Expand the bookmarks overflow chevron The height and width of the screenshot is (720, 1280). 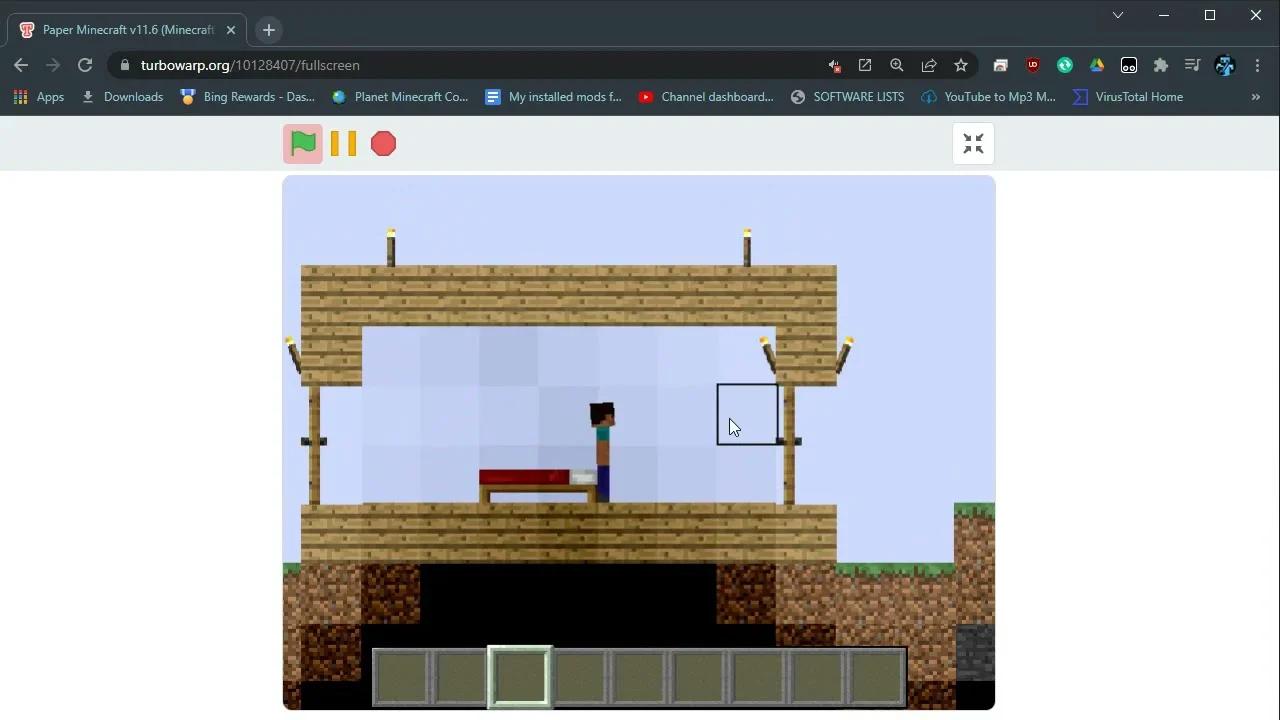[1256, 97]
